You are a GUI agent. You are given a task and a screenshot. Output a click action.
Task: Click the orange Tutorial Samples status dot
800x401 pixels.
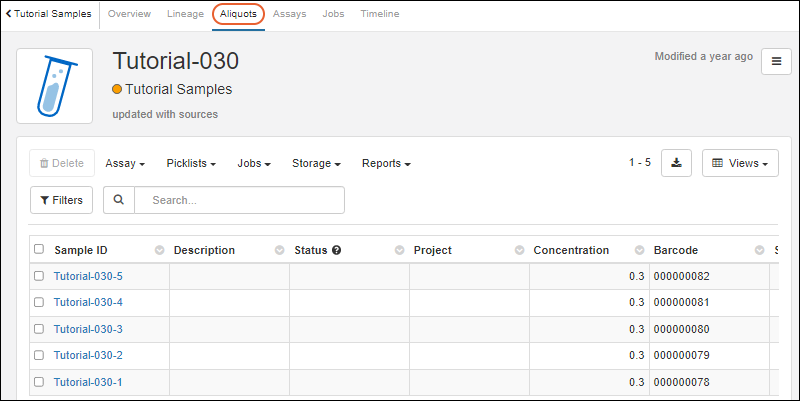pos(117,89)
